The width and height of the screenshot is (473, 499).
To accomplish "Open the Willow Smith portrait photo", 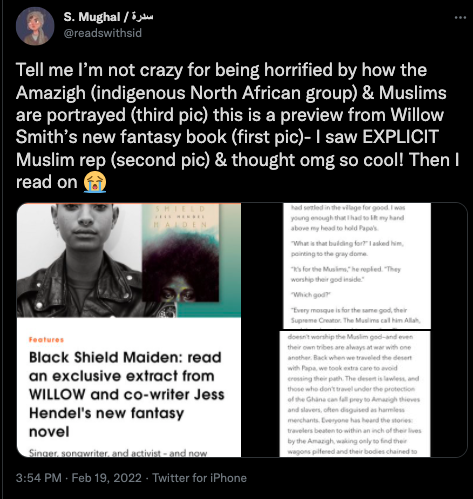I will tap(79, 260).
